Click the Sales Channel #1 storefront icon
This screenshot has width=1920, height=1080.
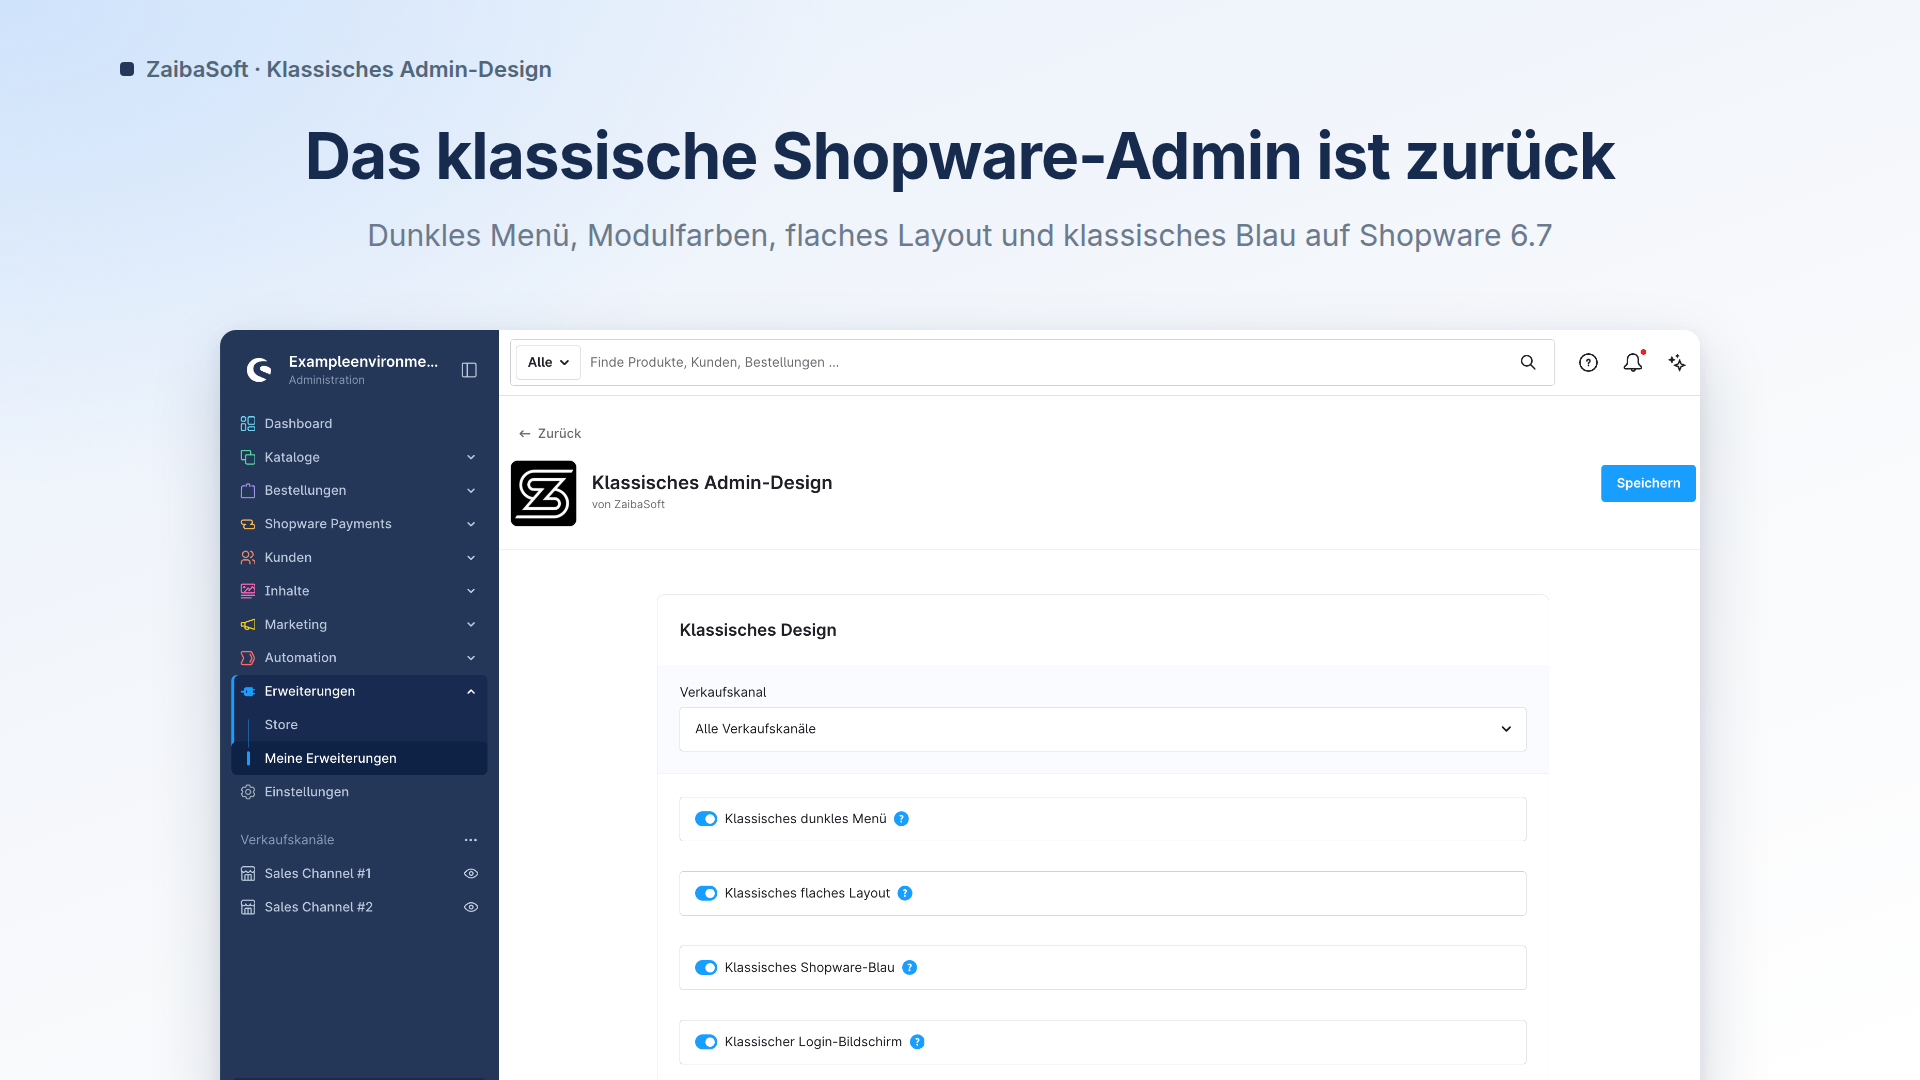pos(248,874)
